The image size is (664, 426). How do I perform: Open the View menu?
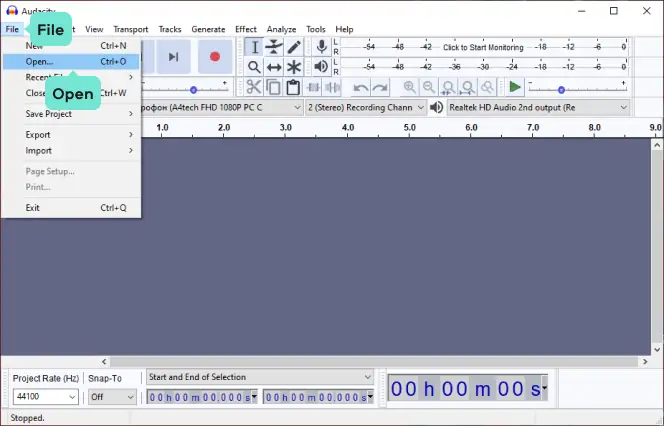pyautogui.click(x=94, y=29)
